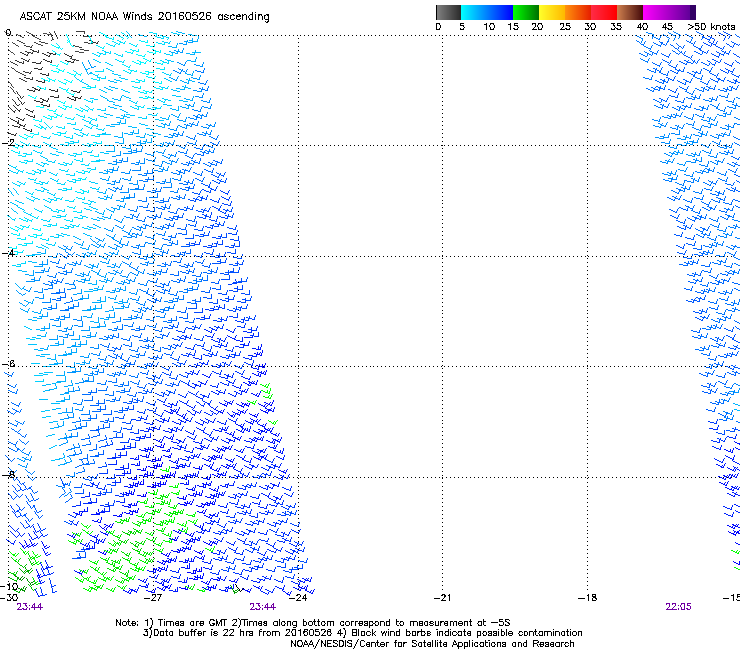Click the gray 0-5 knots color segment
Viewport: 740px width, 650px height.
[x=448, y=12]
